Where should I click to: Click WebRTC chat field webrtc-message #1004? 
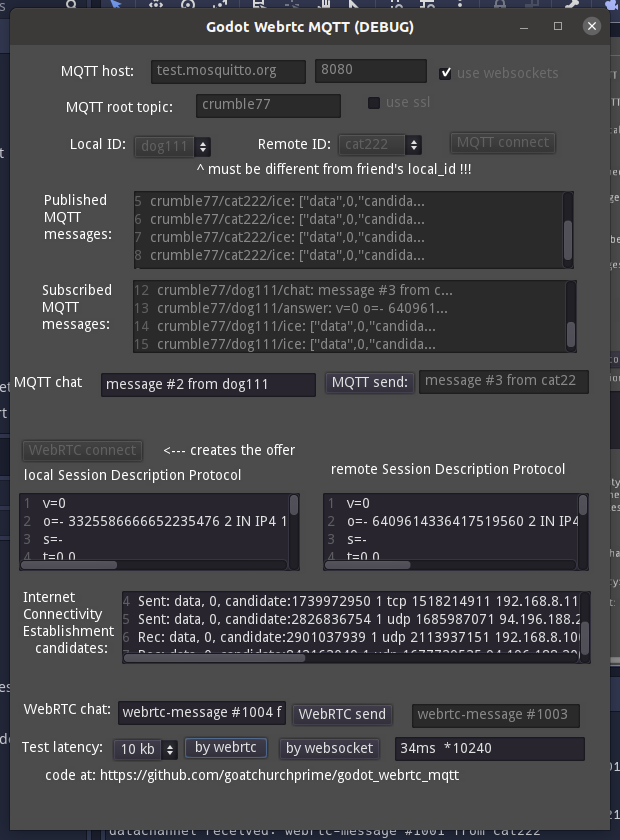(201, 713)
